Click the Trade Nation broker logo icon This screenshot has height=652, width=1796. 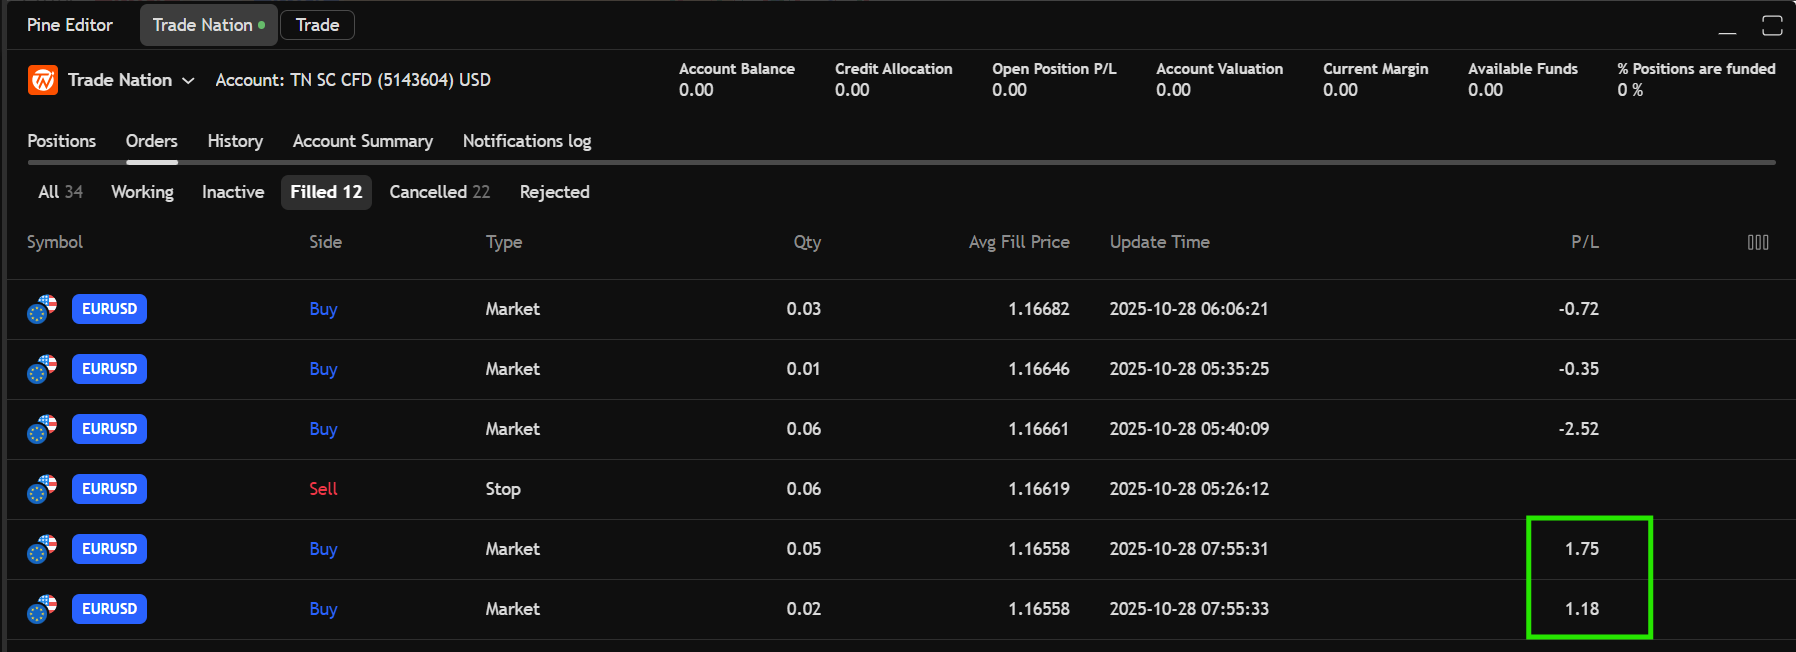coord(42,80)
